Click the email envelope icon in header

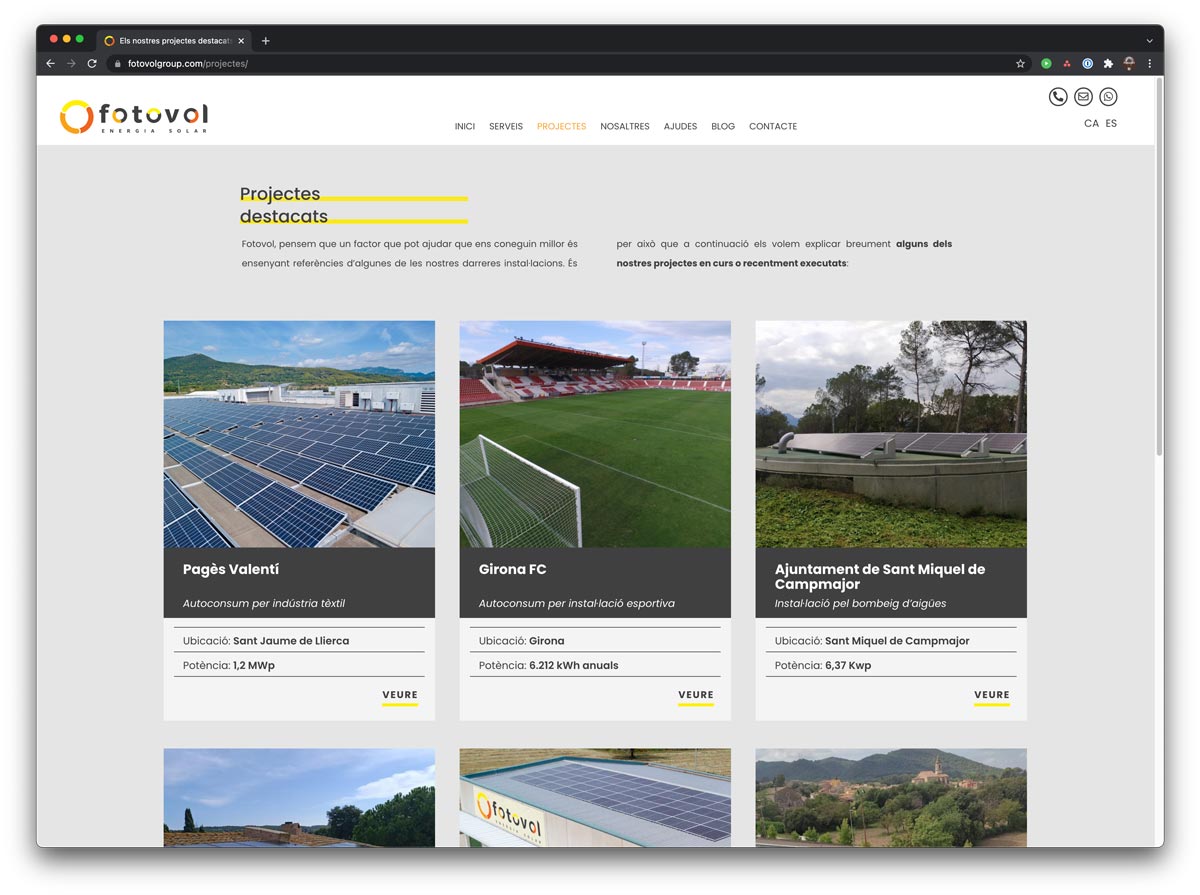(1083, 97)
